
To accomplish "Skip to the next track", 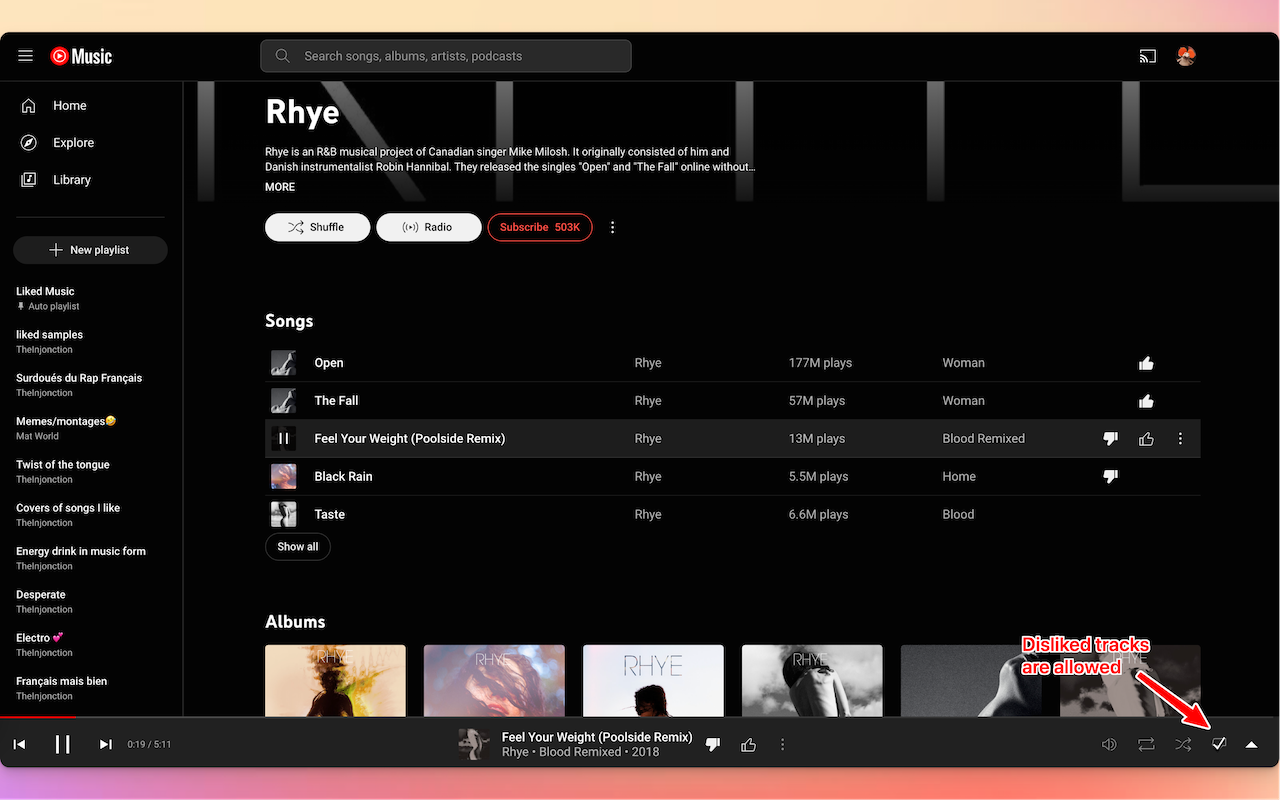I will click(x=105, y=744).
